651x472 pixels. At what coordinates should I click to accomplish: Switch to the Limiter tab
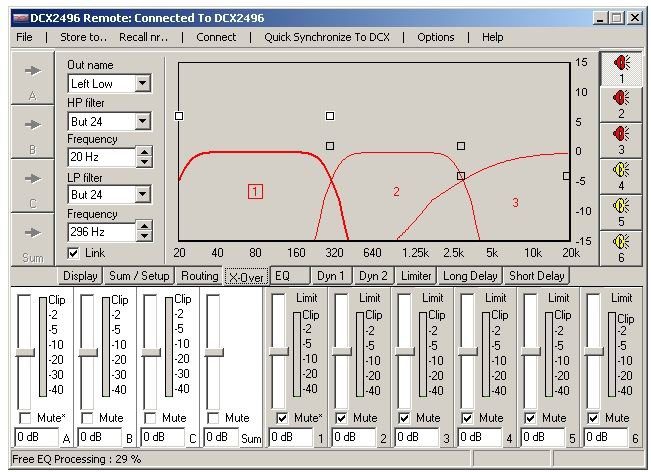tap(416, 276)
